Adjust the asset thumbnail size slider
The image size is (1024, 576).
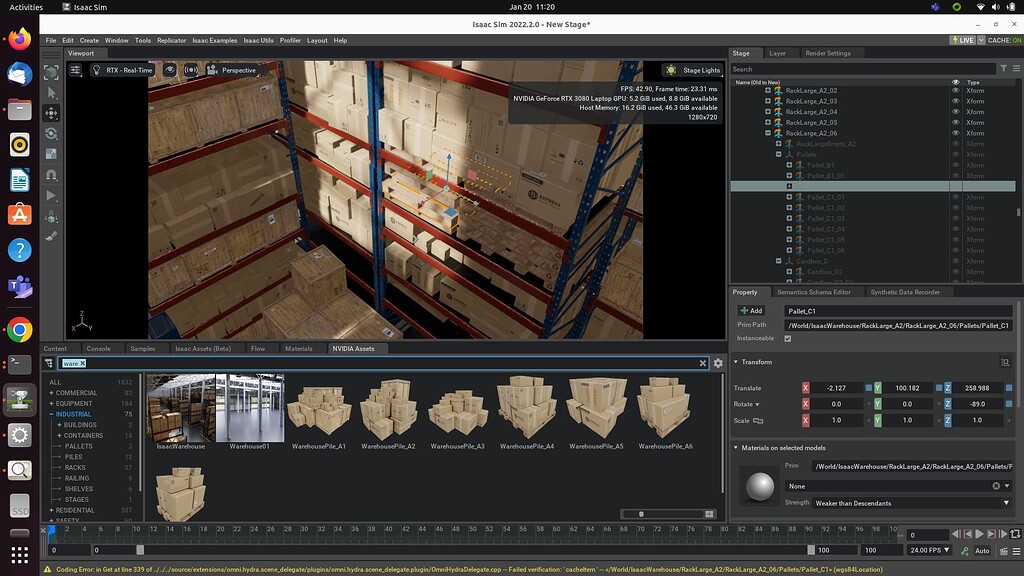pyautogui.click(x=641, y=514)
